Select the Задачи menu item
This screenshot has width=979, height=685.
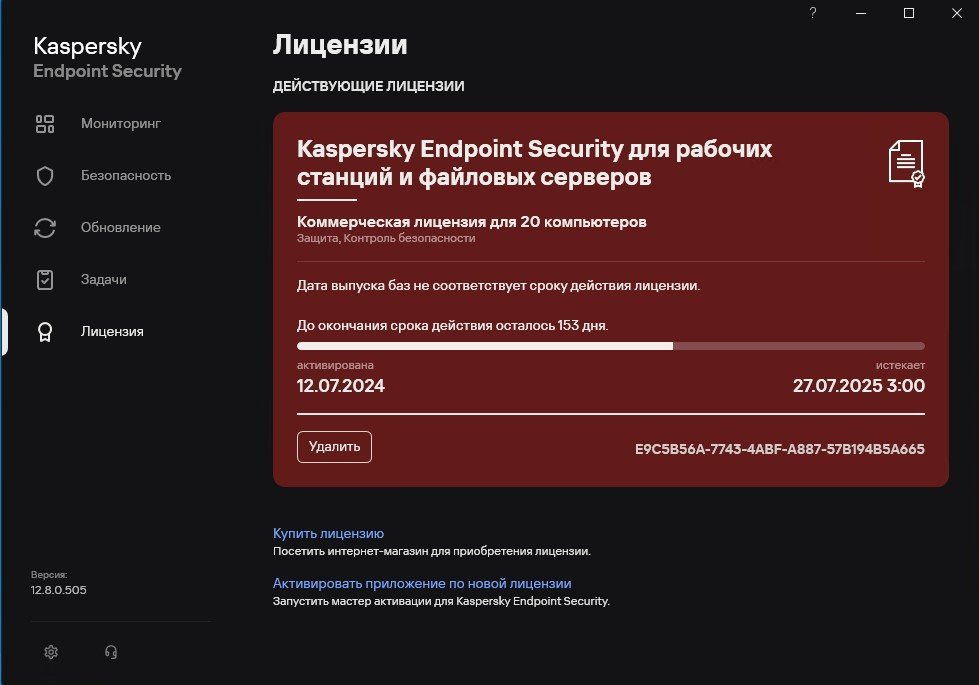pyautogui.click(x=104, y=280)
